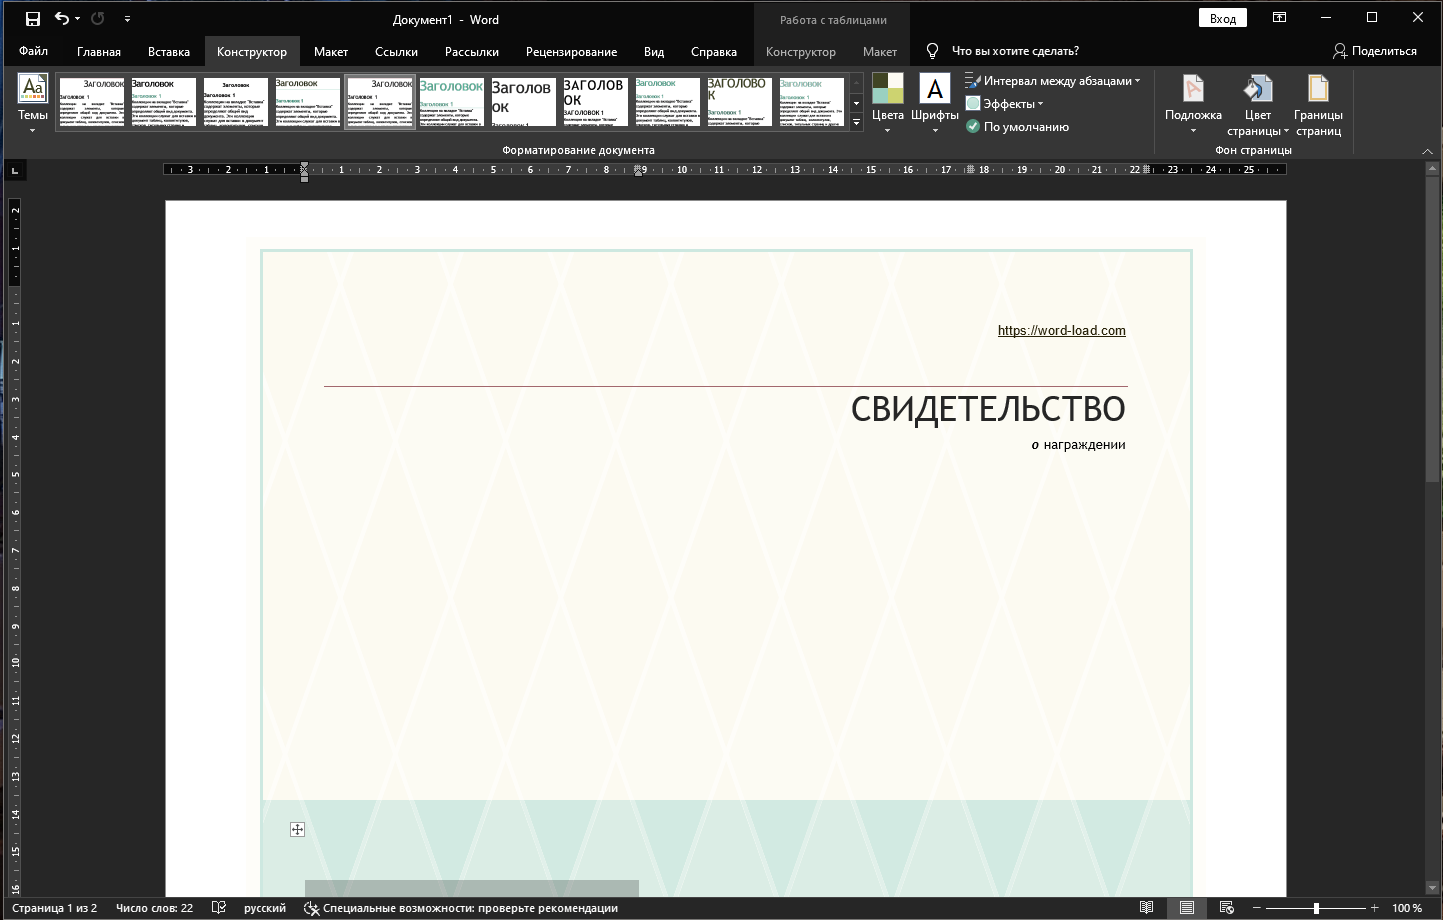1443x920 pixels.
Task: Open the Watermark (Подложка) menu
Action: (x=1193, y=103)
